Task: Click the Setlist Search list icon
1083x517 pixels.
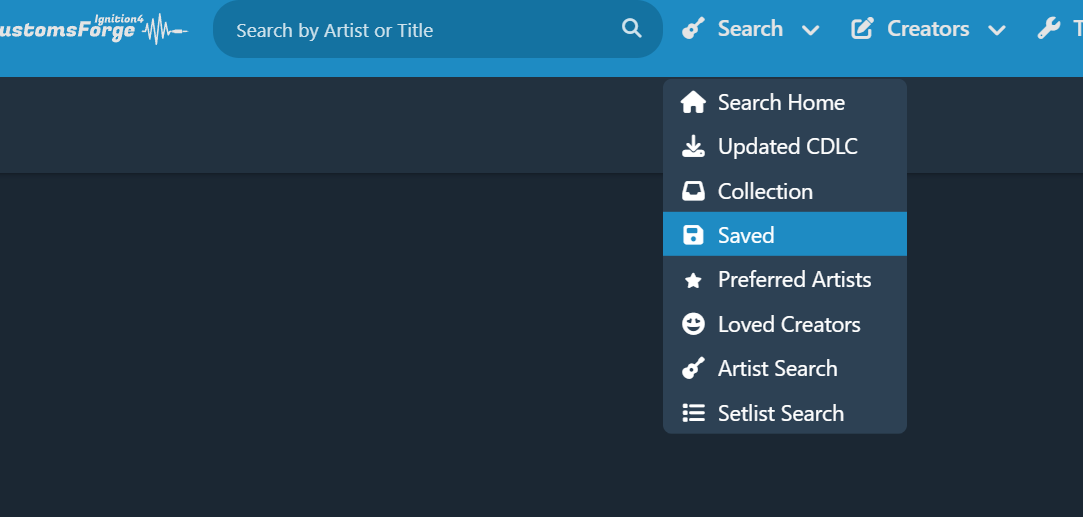Action: click(693, 413)
